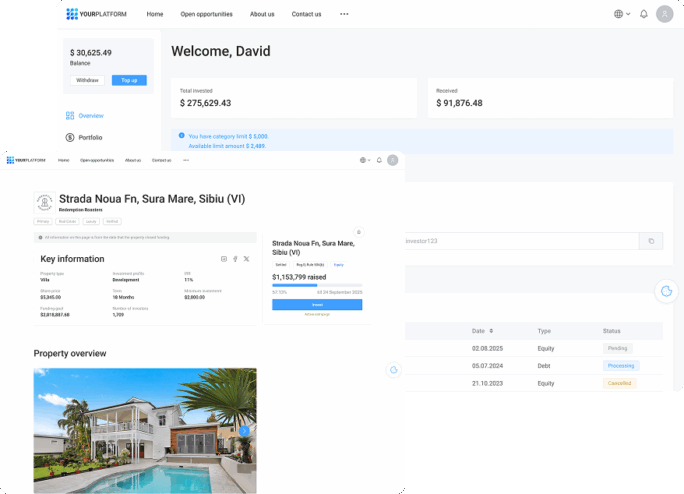This screenshot has width=684, height=494.
Task: Open the user avatar in the dashboard header
Action: 664,14
